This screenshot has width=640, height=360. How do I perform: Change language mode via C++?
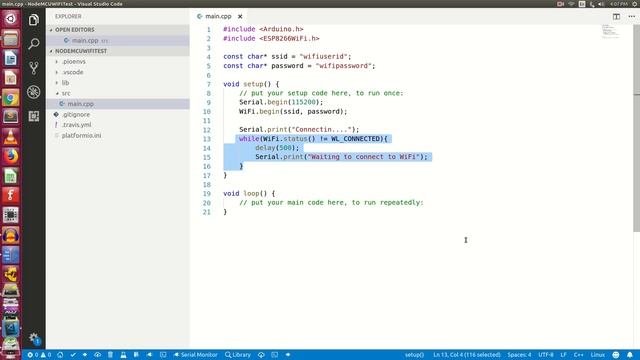[578, 355]
